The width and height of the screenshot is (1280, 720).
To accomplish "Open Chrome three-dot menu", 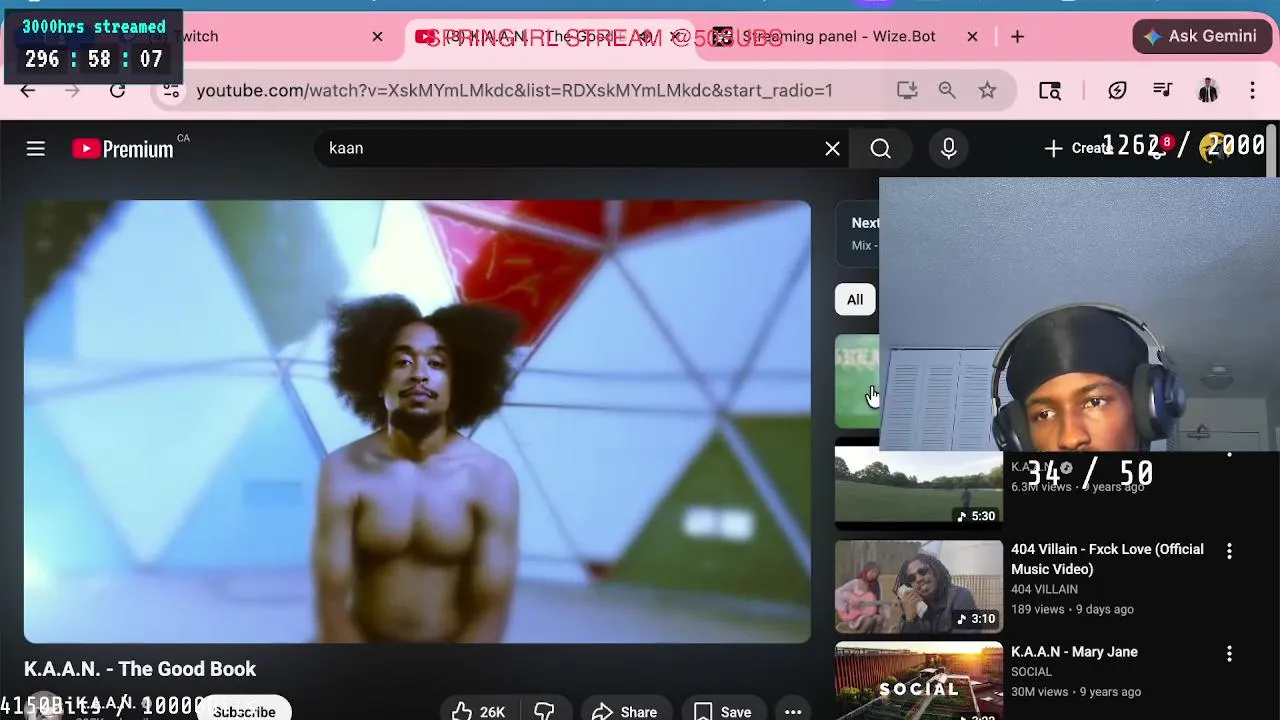I will [1252, 90].
